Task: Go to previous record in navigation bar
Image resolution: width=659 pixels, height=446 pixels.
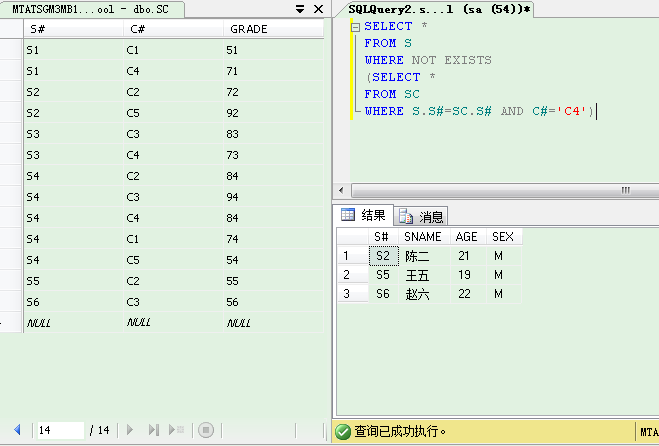Action: 17,430
